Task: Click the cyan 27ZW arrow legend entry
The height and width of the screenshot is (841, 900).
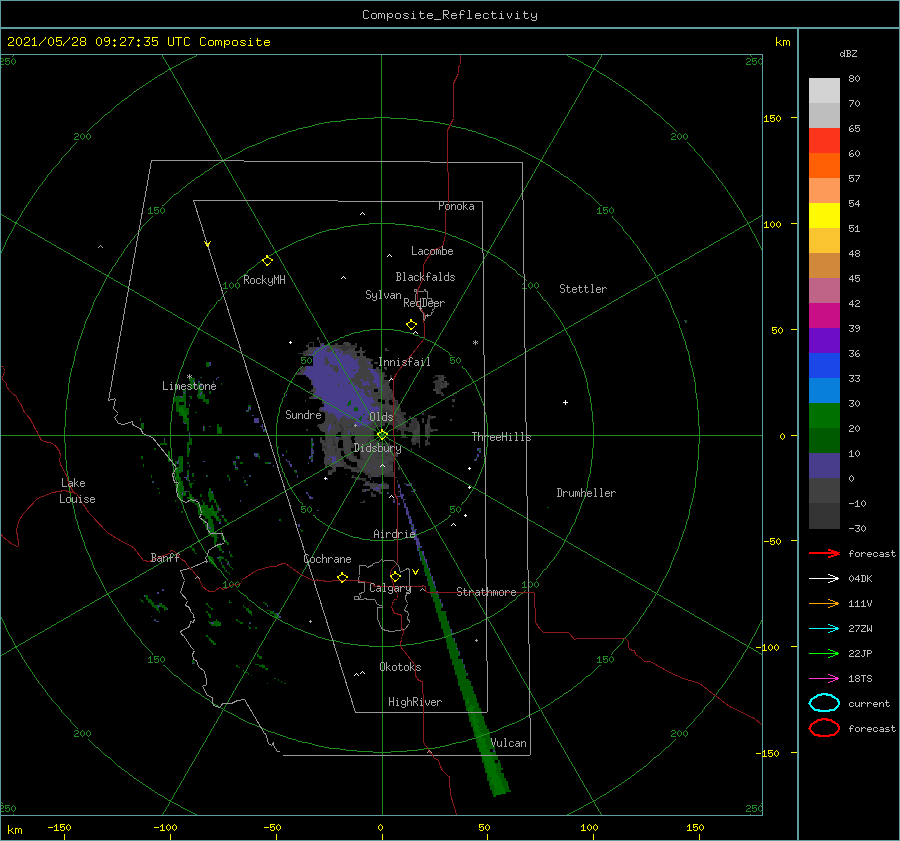Action: point(824,629)
